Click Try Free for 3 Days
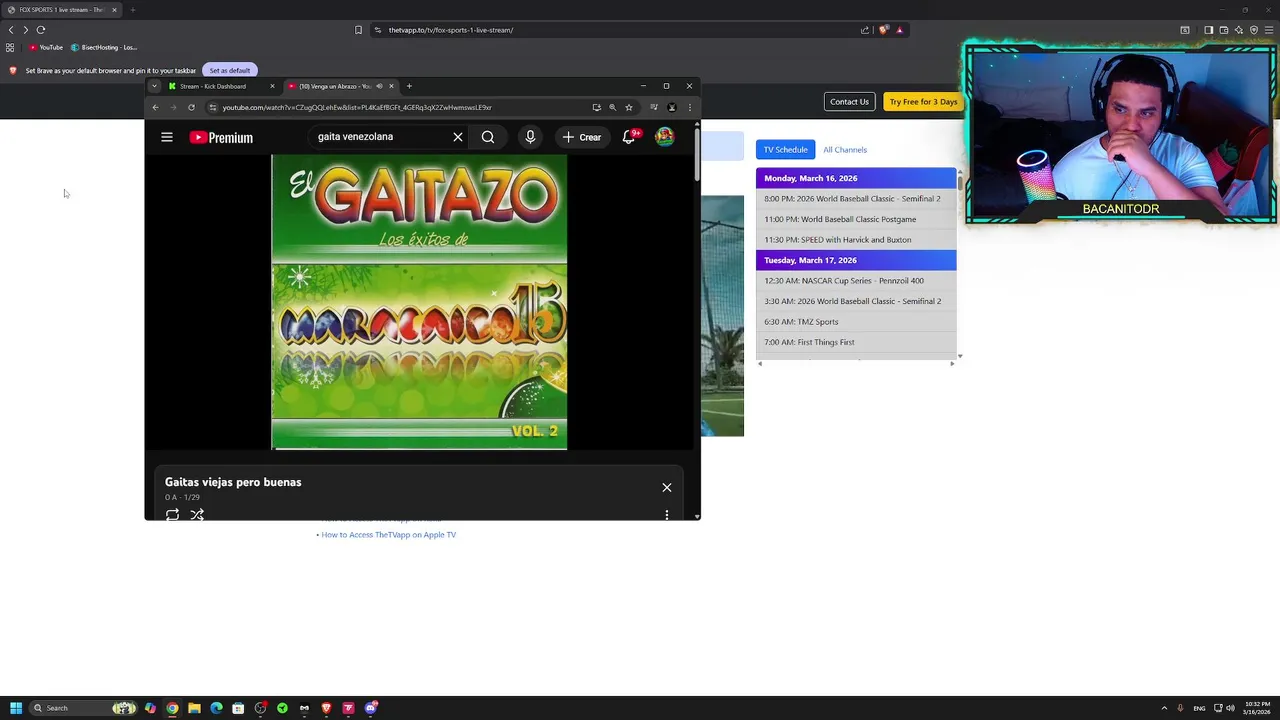This screenshot has width=1280, height=720. 923,101
